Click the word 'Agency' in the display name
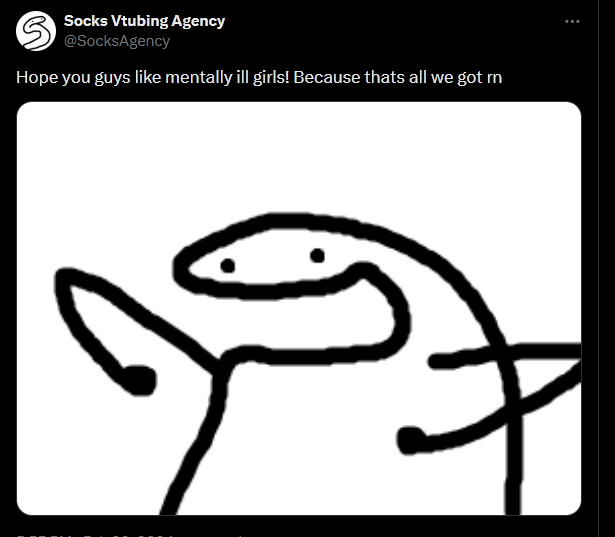Viewport: 615px width, 537px height. [198, 22]
